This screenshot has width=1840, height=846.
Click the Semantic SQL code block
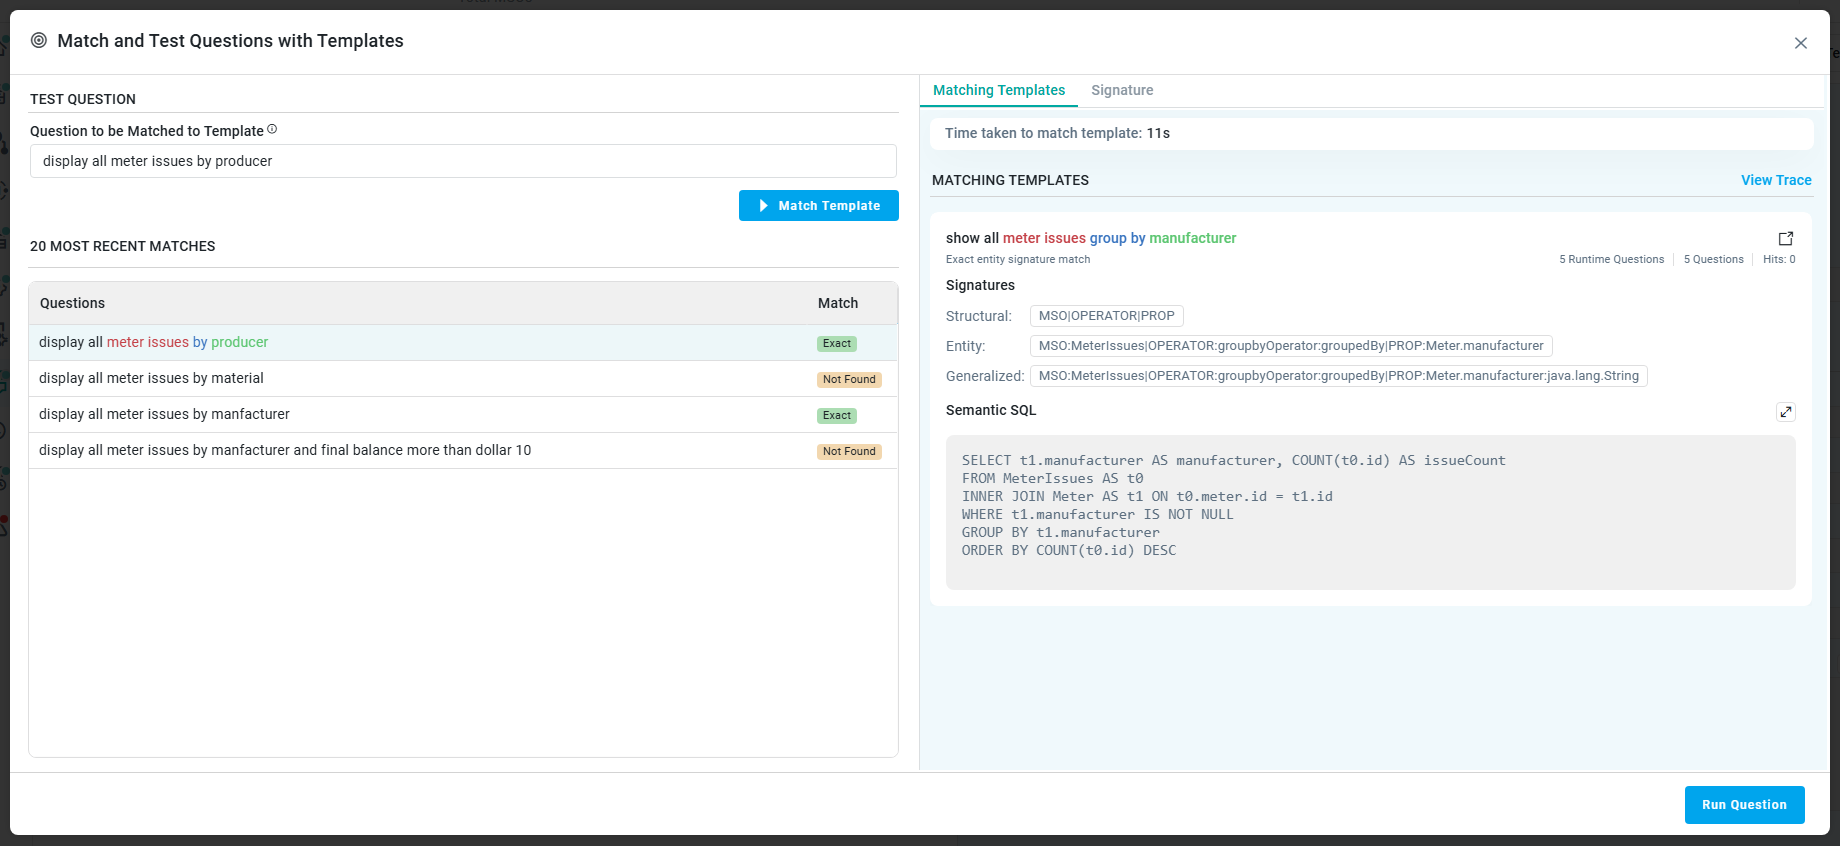click(1371, 512)
